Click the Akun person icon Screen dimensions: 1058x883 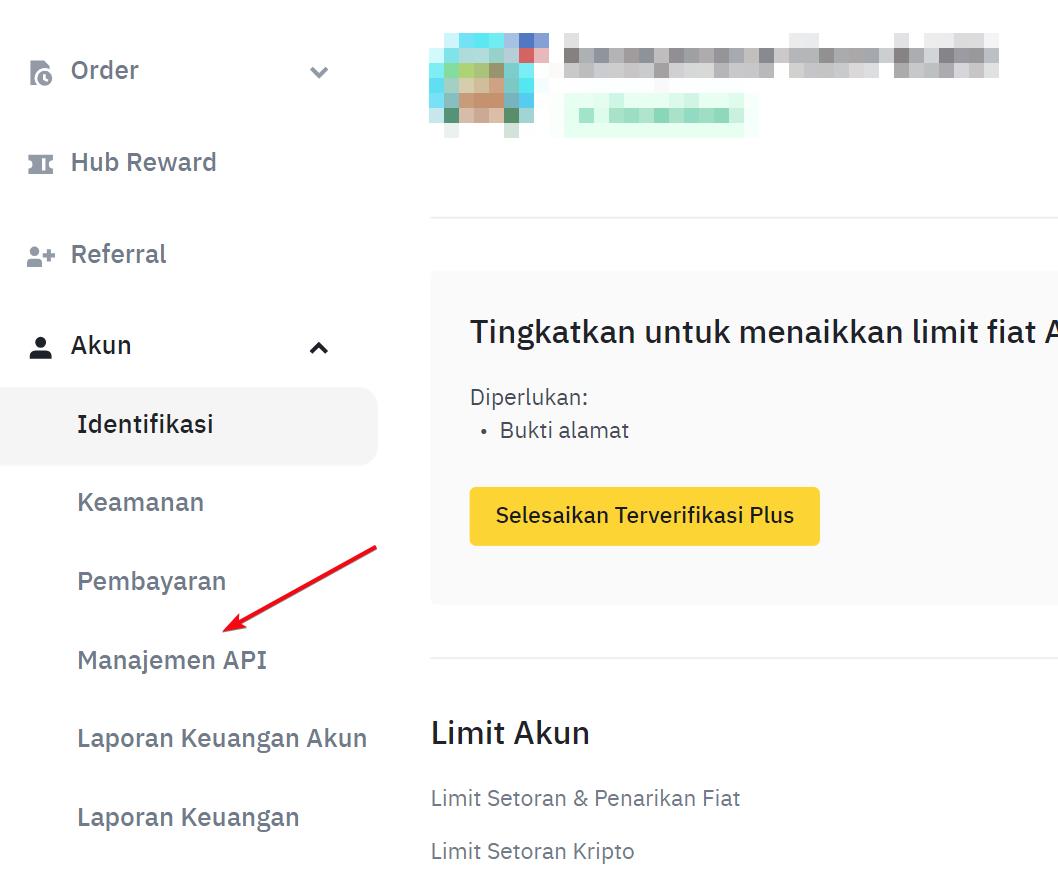click(x=40, y=347)
